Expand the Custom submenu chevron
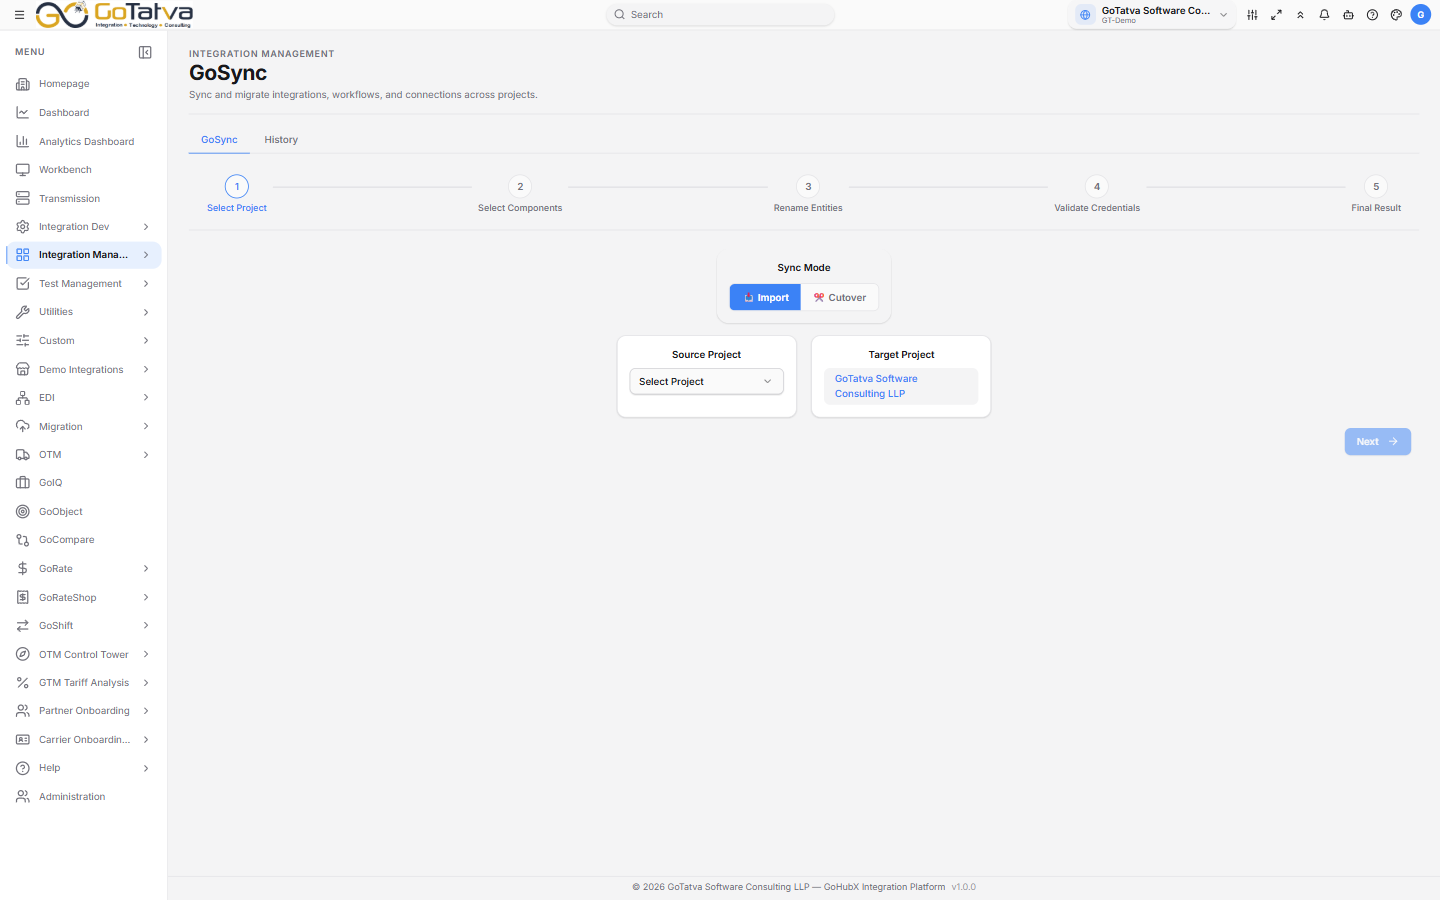1440x900 pixels. coord(146,341)
